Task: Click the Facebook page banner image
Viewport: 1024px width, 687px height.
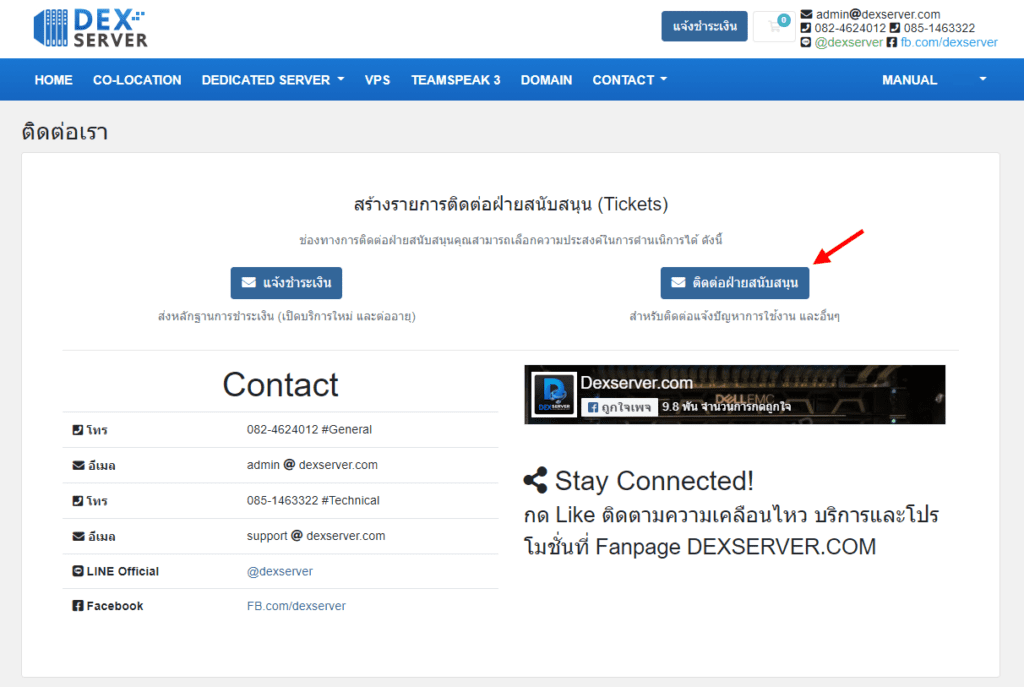Action: coord(735,394)
